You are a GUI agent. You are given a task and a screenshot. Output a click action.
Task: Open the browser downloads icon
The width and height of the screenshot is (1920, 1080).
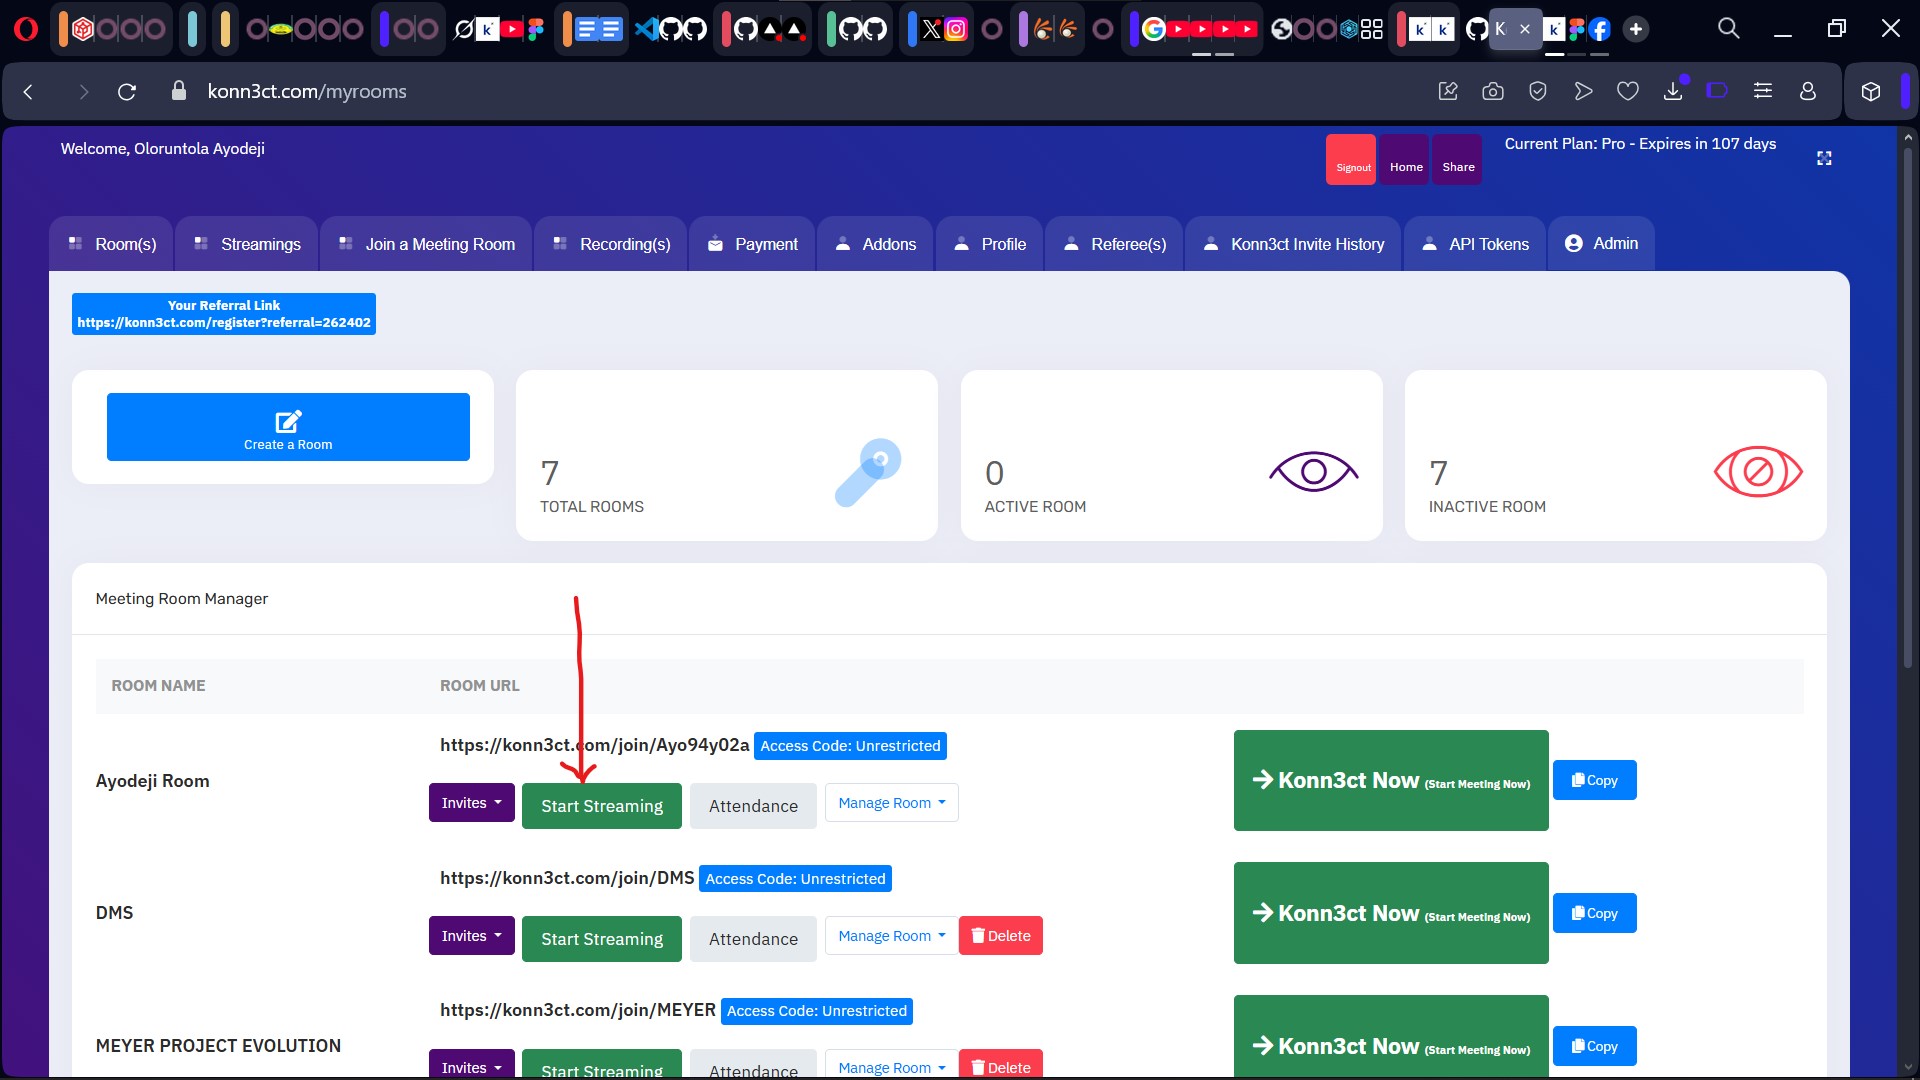tap(1673, 92)
